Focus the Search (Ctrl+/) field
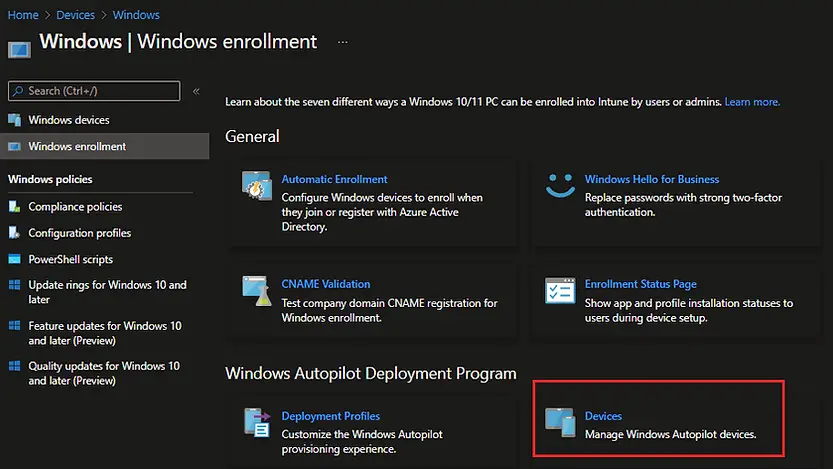The image size is (833, 469). [x=94, y=91]
